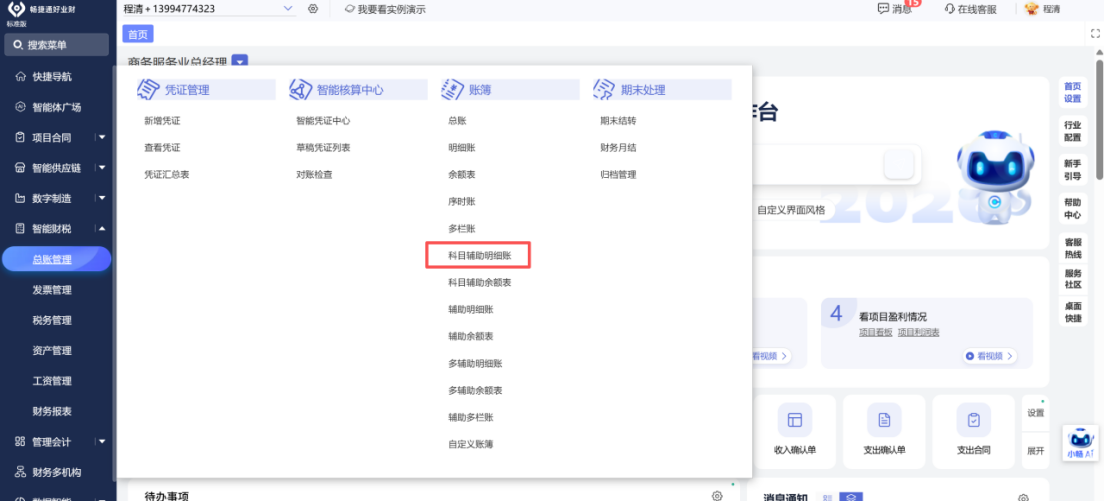
Task: Click the 智能财税 sidebar icon
Action: click(x=20, y=228)
